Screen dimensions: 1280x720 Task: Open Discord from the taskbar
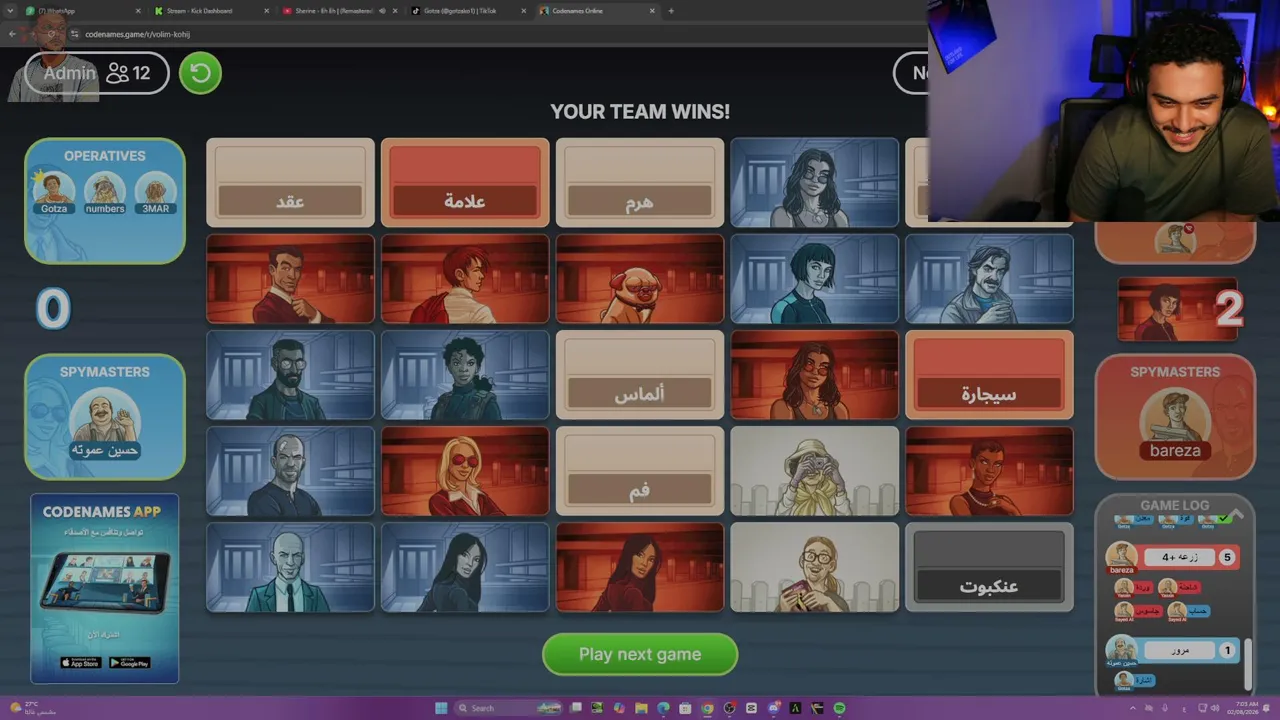point(773,708)
